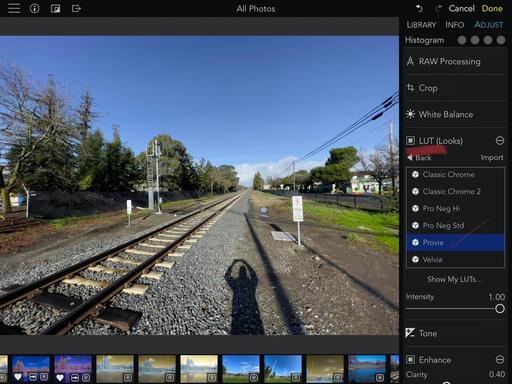Click the Intensity label
Image resolution: width=512 pixels, height=384 pixels.
tap(420, 297)
